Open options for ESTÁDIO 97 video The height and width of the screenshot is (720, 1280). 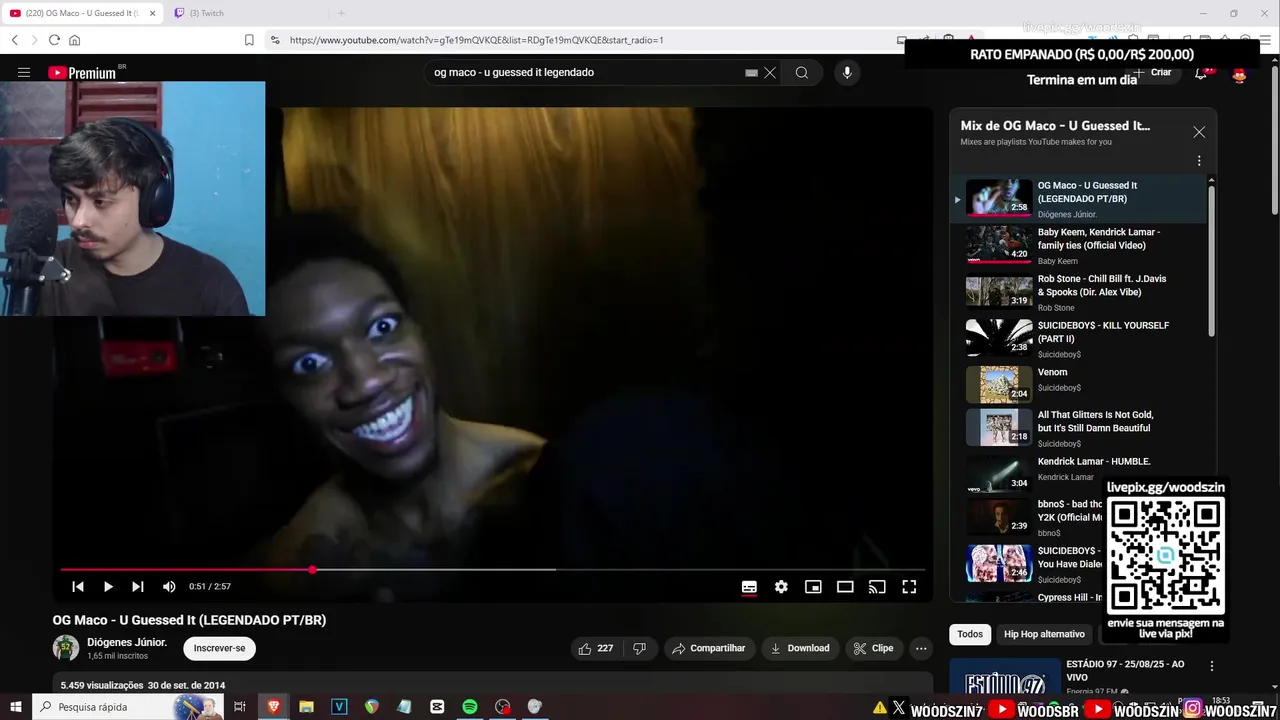[1211, 666]
